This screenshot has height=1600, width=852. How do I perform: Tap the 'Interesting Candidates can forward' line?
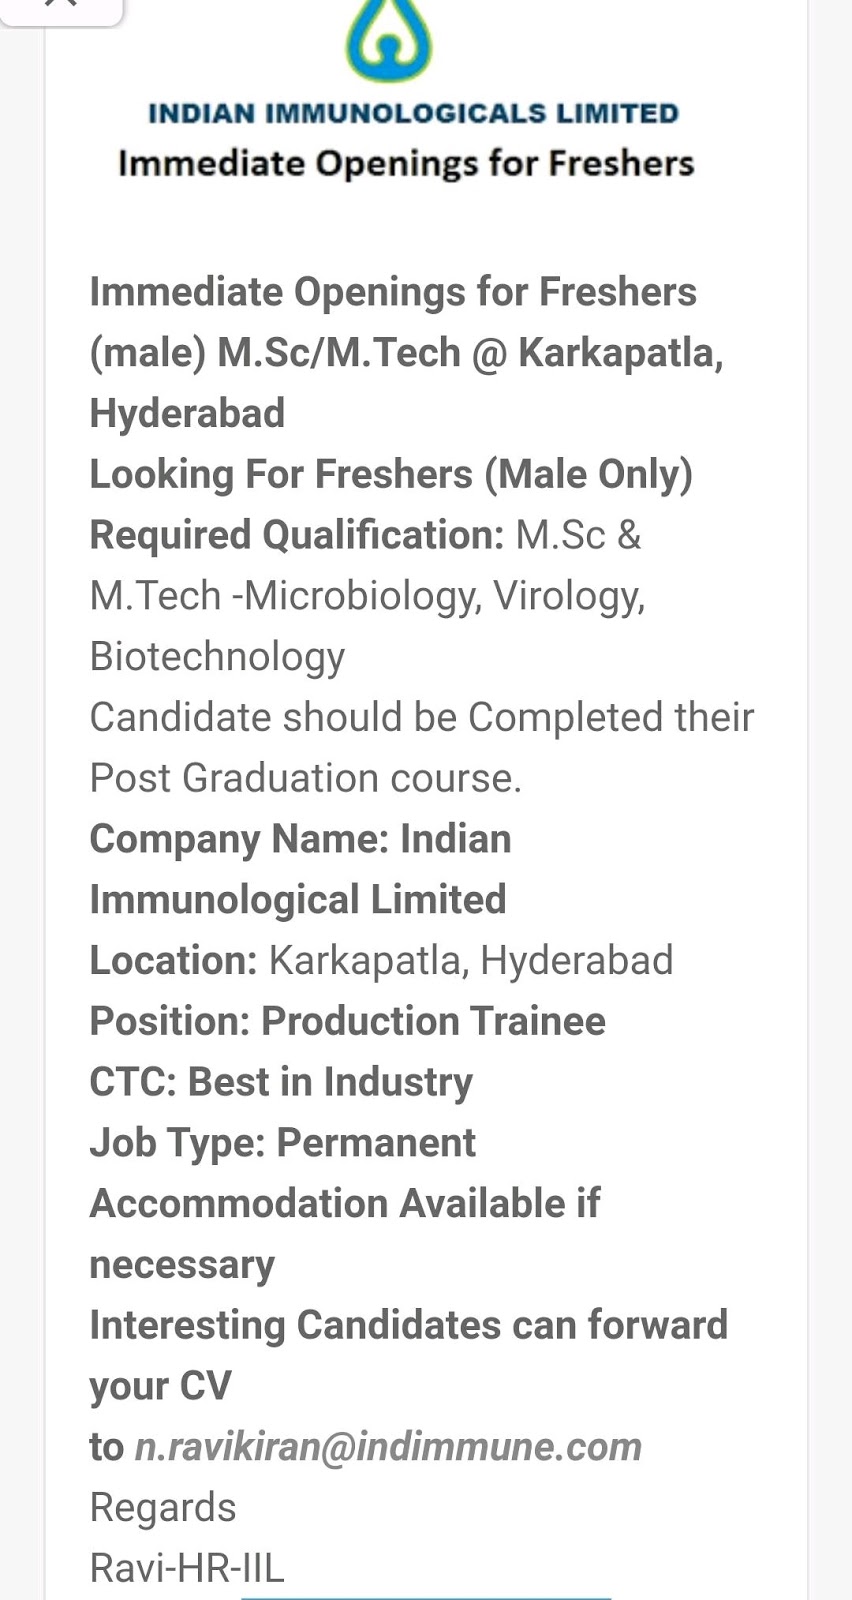click(409, 1325)
